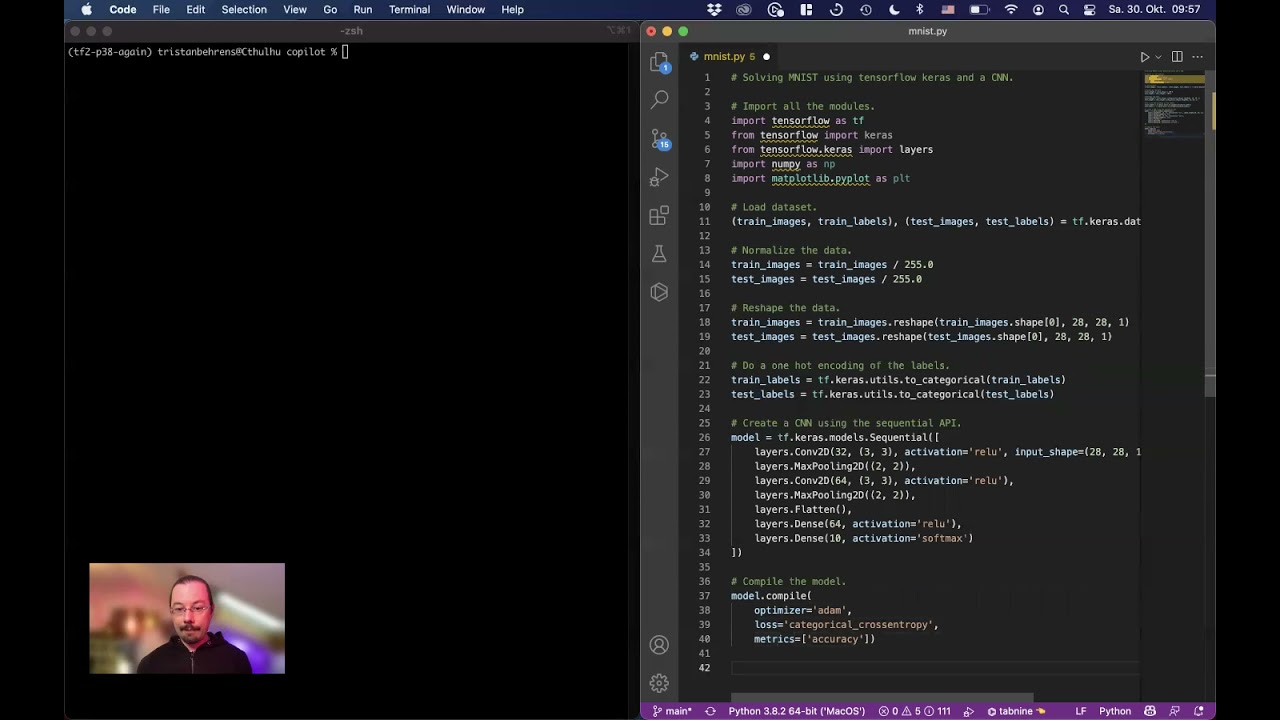
Task: Open the Terminal menu
Action: pos(409,9)
